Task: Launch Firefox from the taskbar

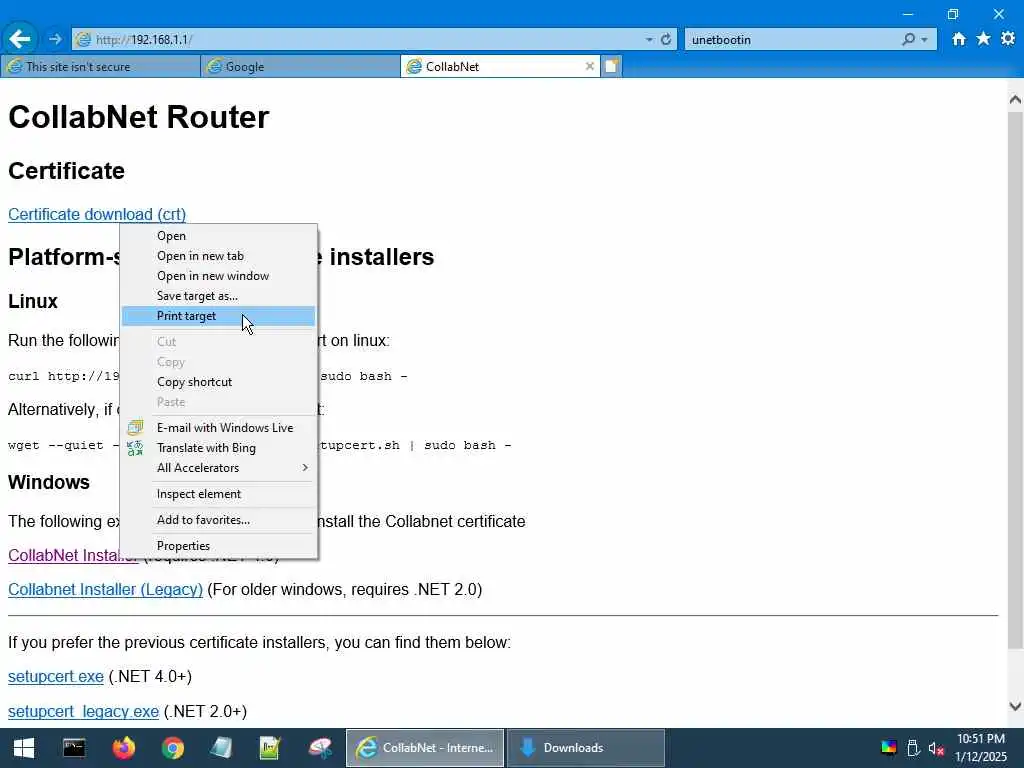Action: pyautogui.click(x=123, y=748)
